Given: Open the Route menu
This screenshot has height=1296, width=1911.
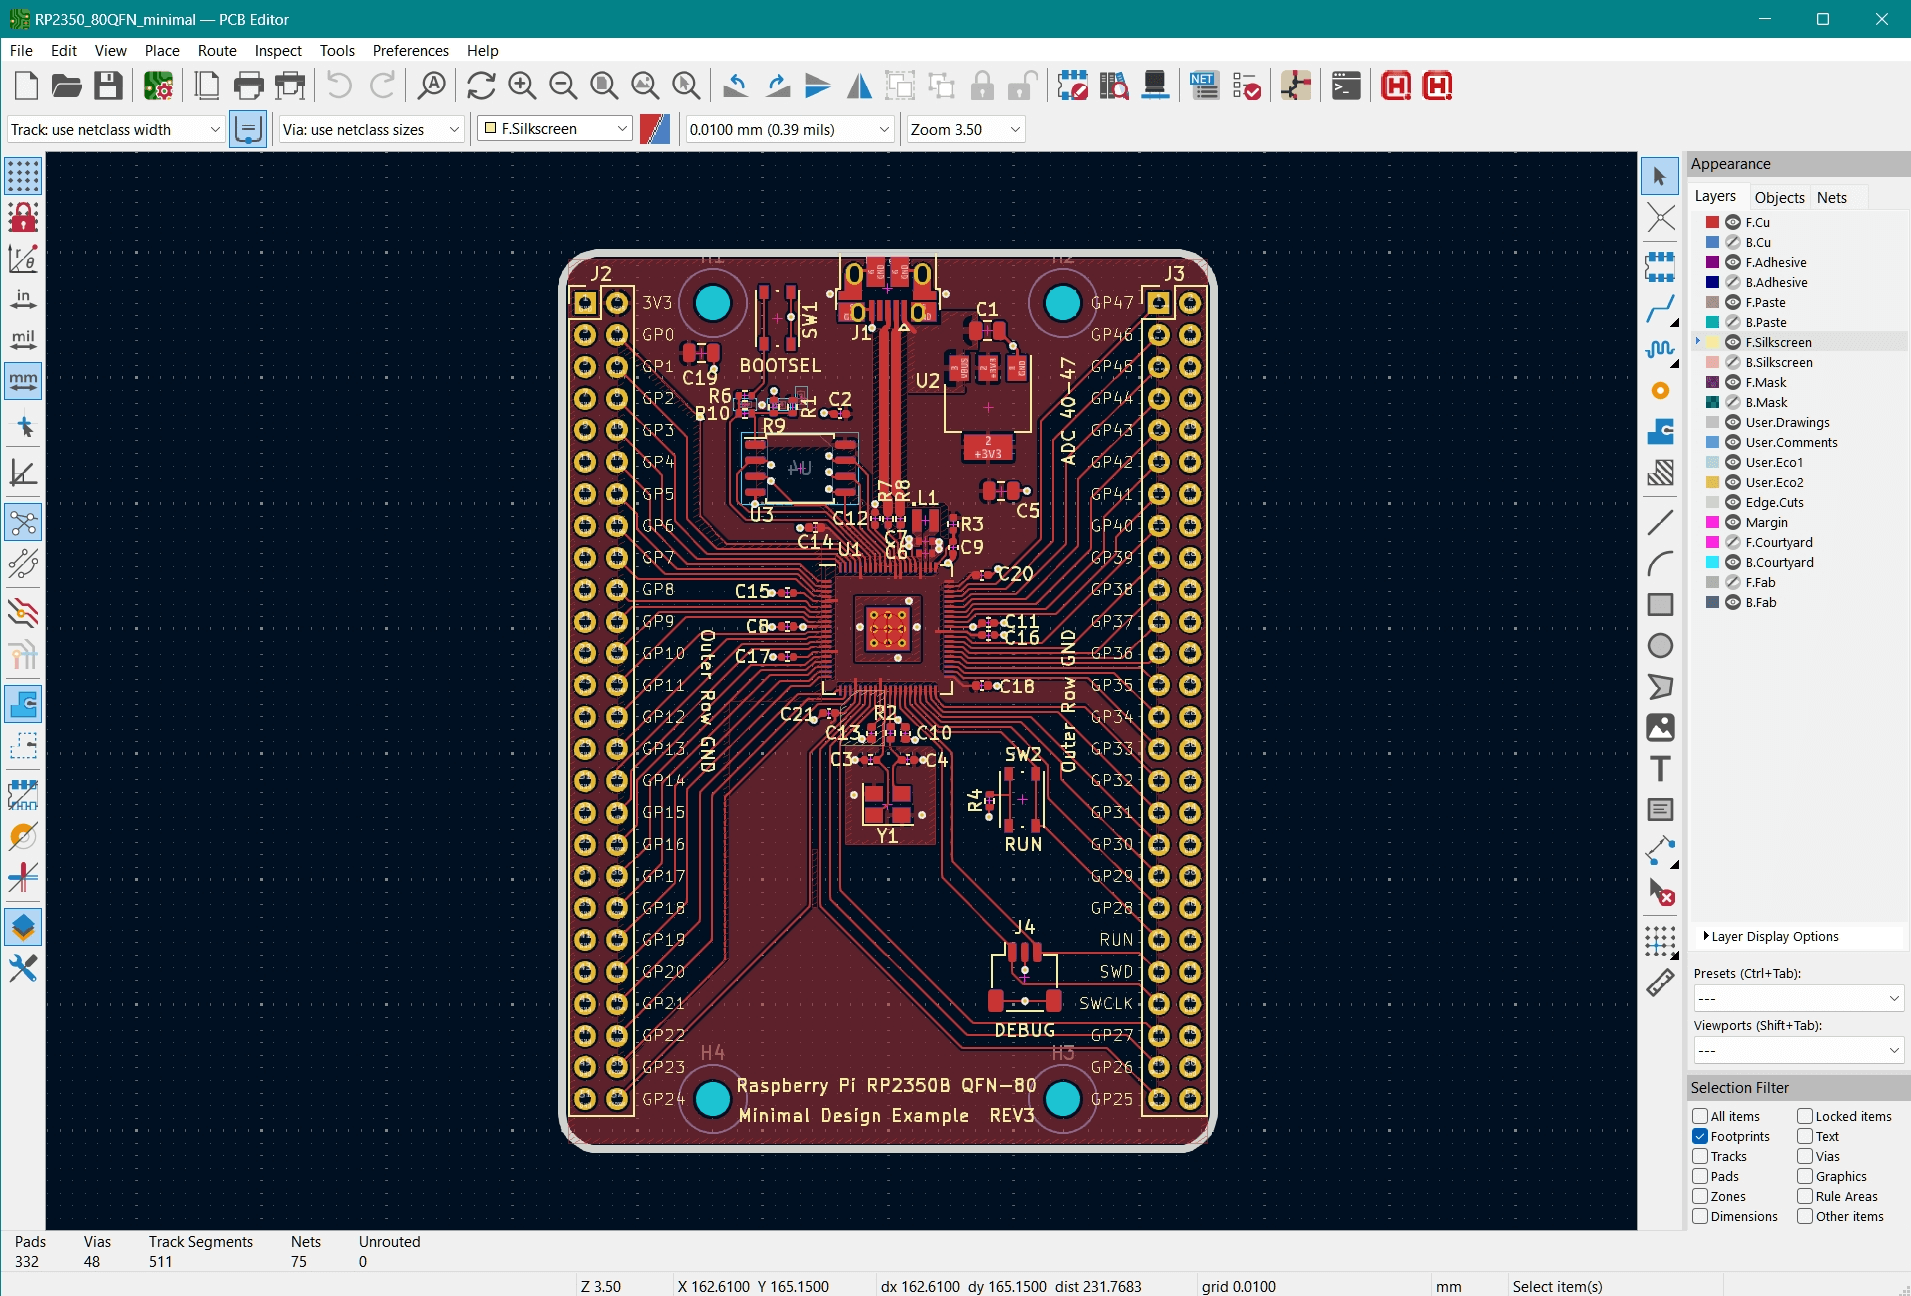Looking at the screenshot, I should pos(216,51).
